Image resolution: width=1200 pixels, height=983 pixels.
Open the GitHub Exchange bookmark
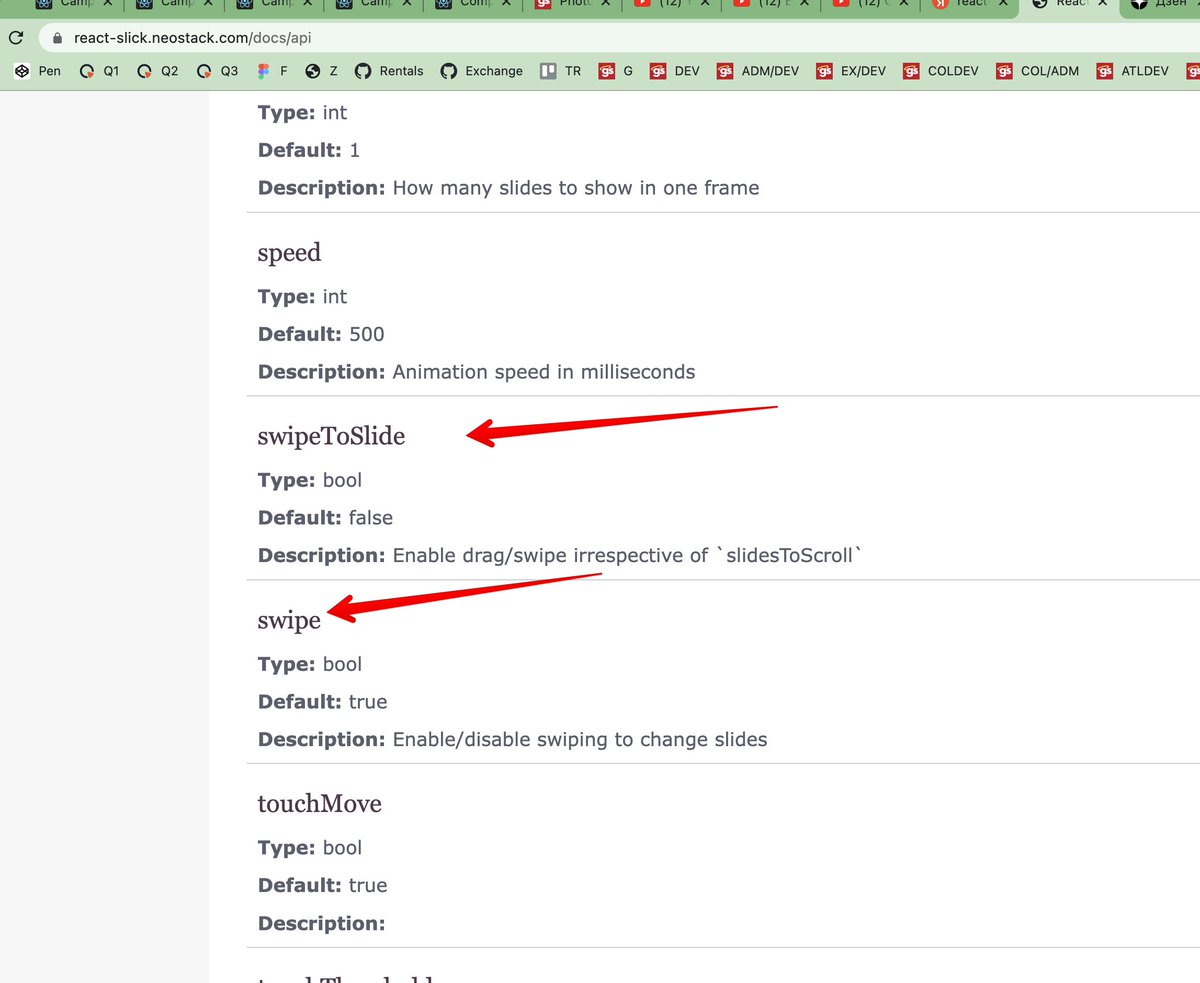[482, 71]
